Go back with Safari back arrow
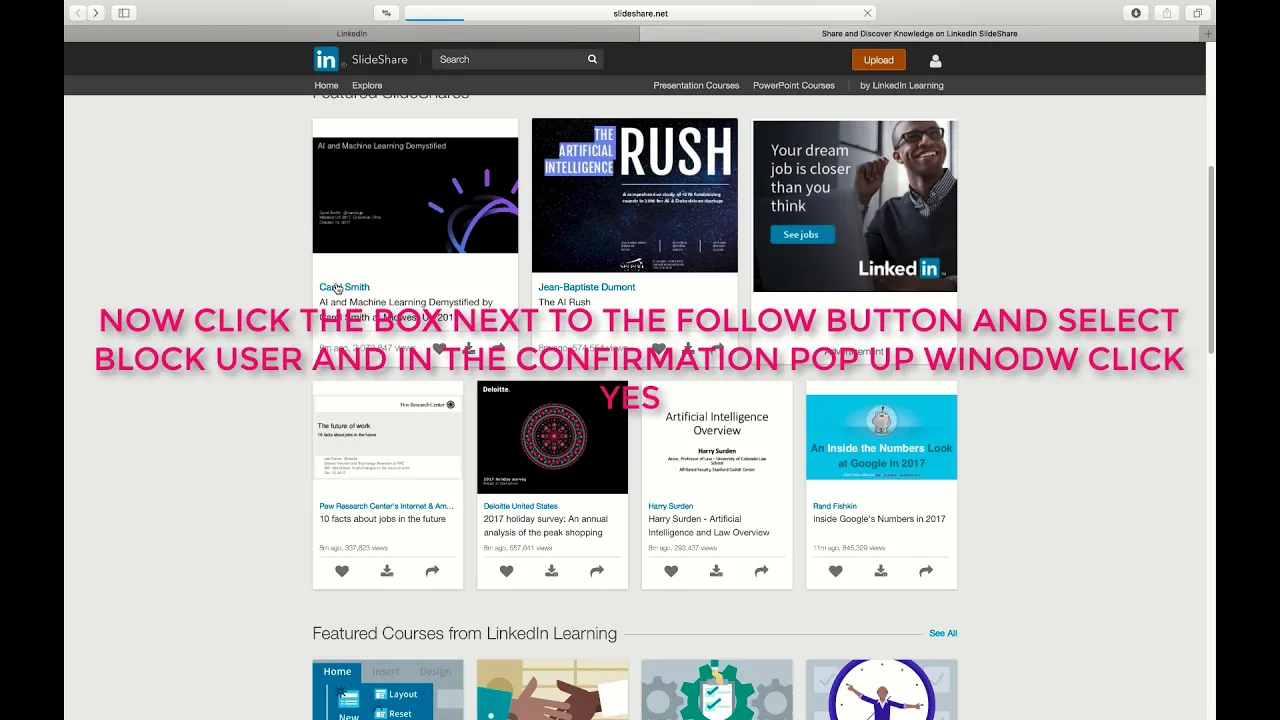Image resolution: width=1280 pixels, height=720 pixels. click(78, 13)
